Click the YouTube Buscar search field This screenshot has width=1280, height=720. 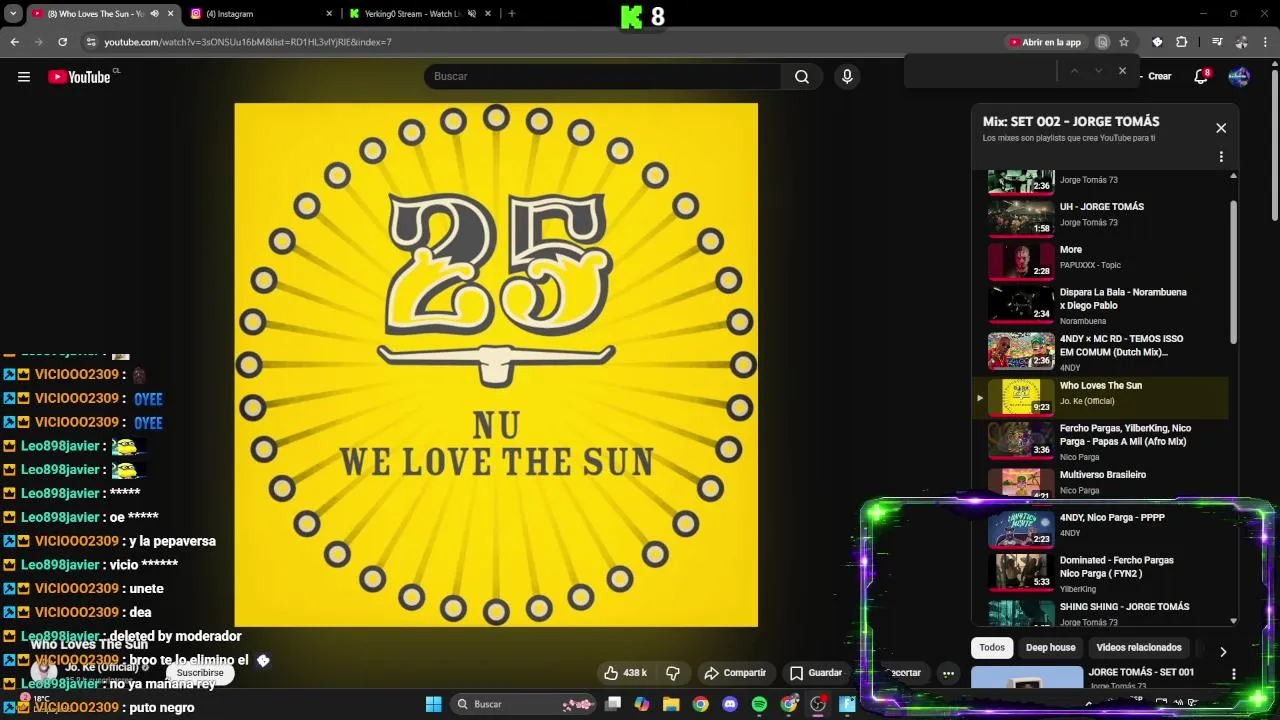point(603,77)
